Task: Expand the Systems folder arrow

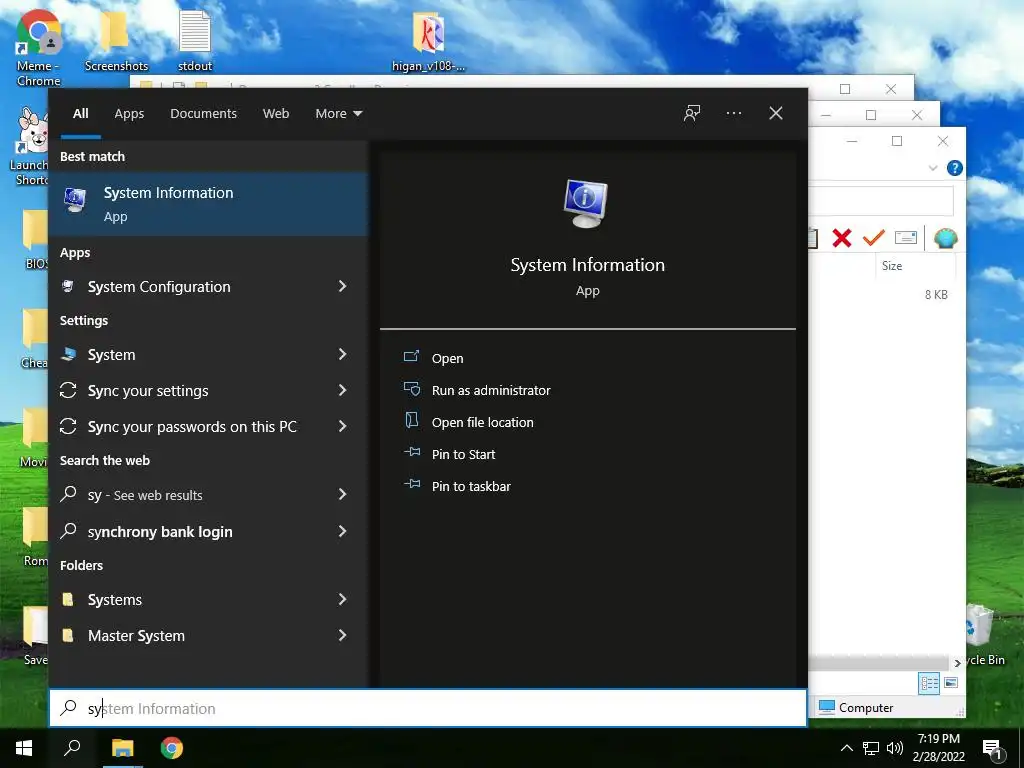Action: coord(342,599)
